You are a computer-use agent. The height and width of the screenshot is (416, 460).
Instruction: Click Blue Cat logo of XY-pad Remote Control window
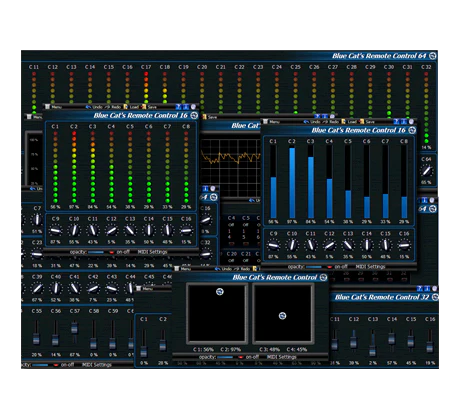[x=323, y=277]
